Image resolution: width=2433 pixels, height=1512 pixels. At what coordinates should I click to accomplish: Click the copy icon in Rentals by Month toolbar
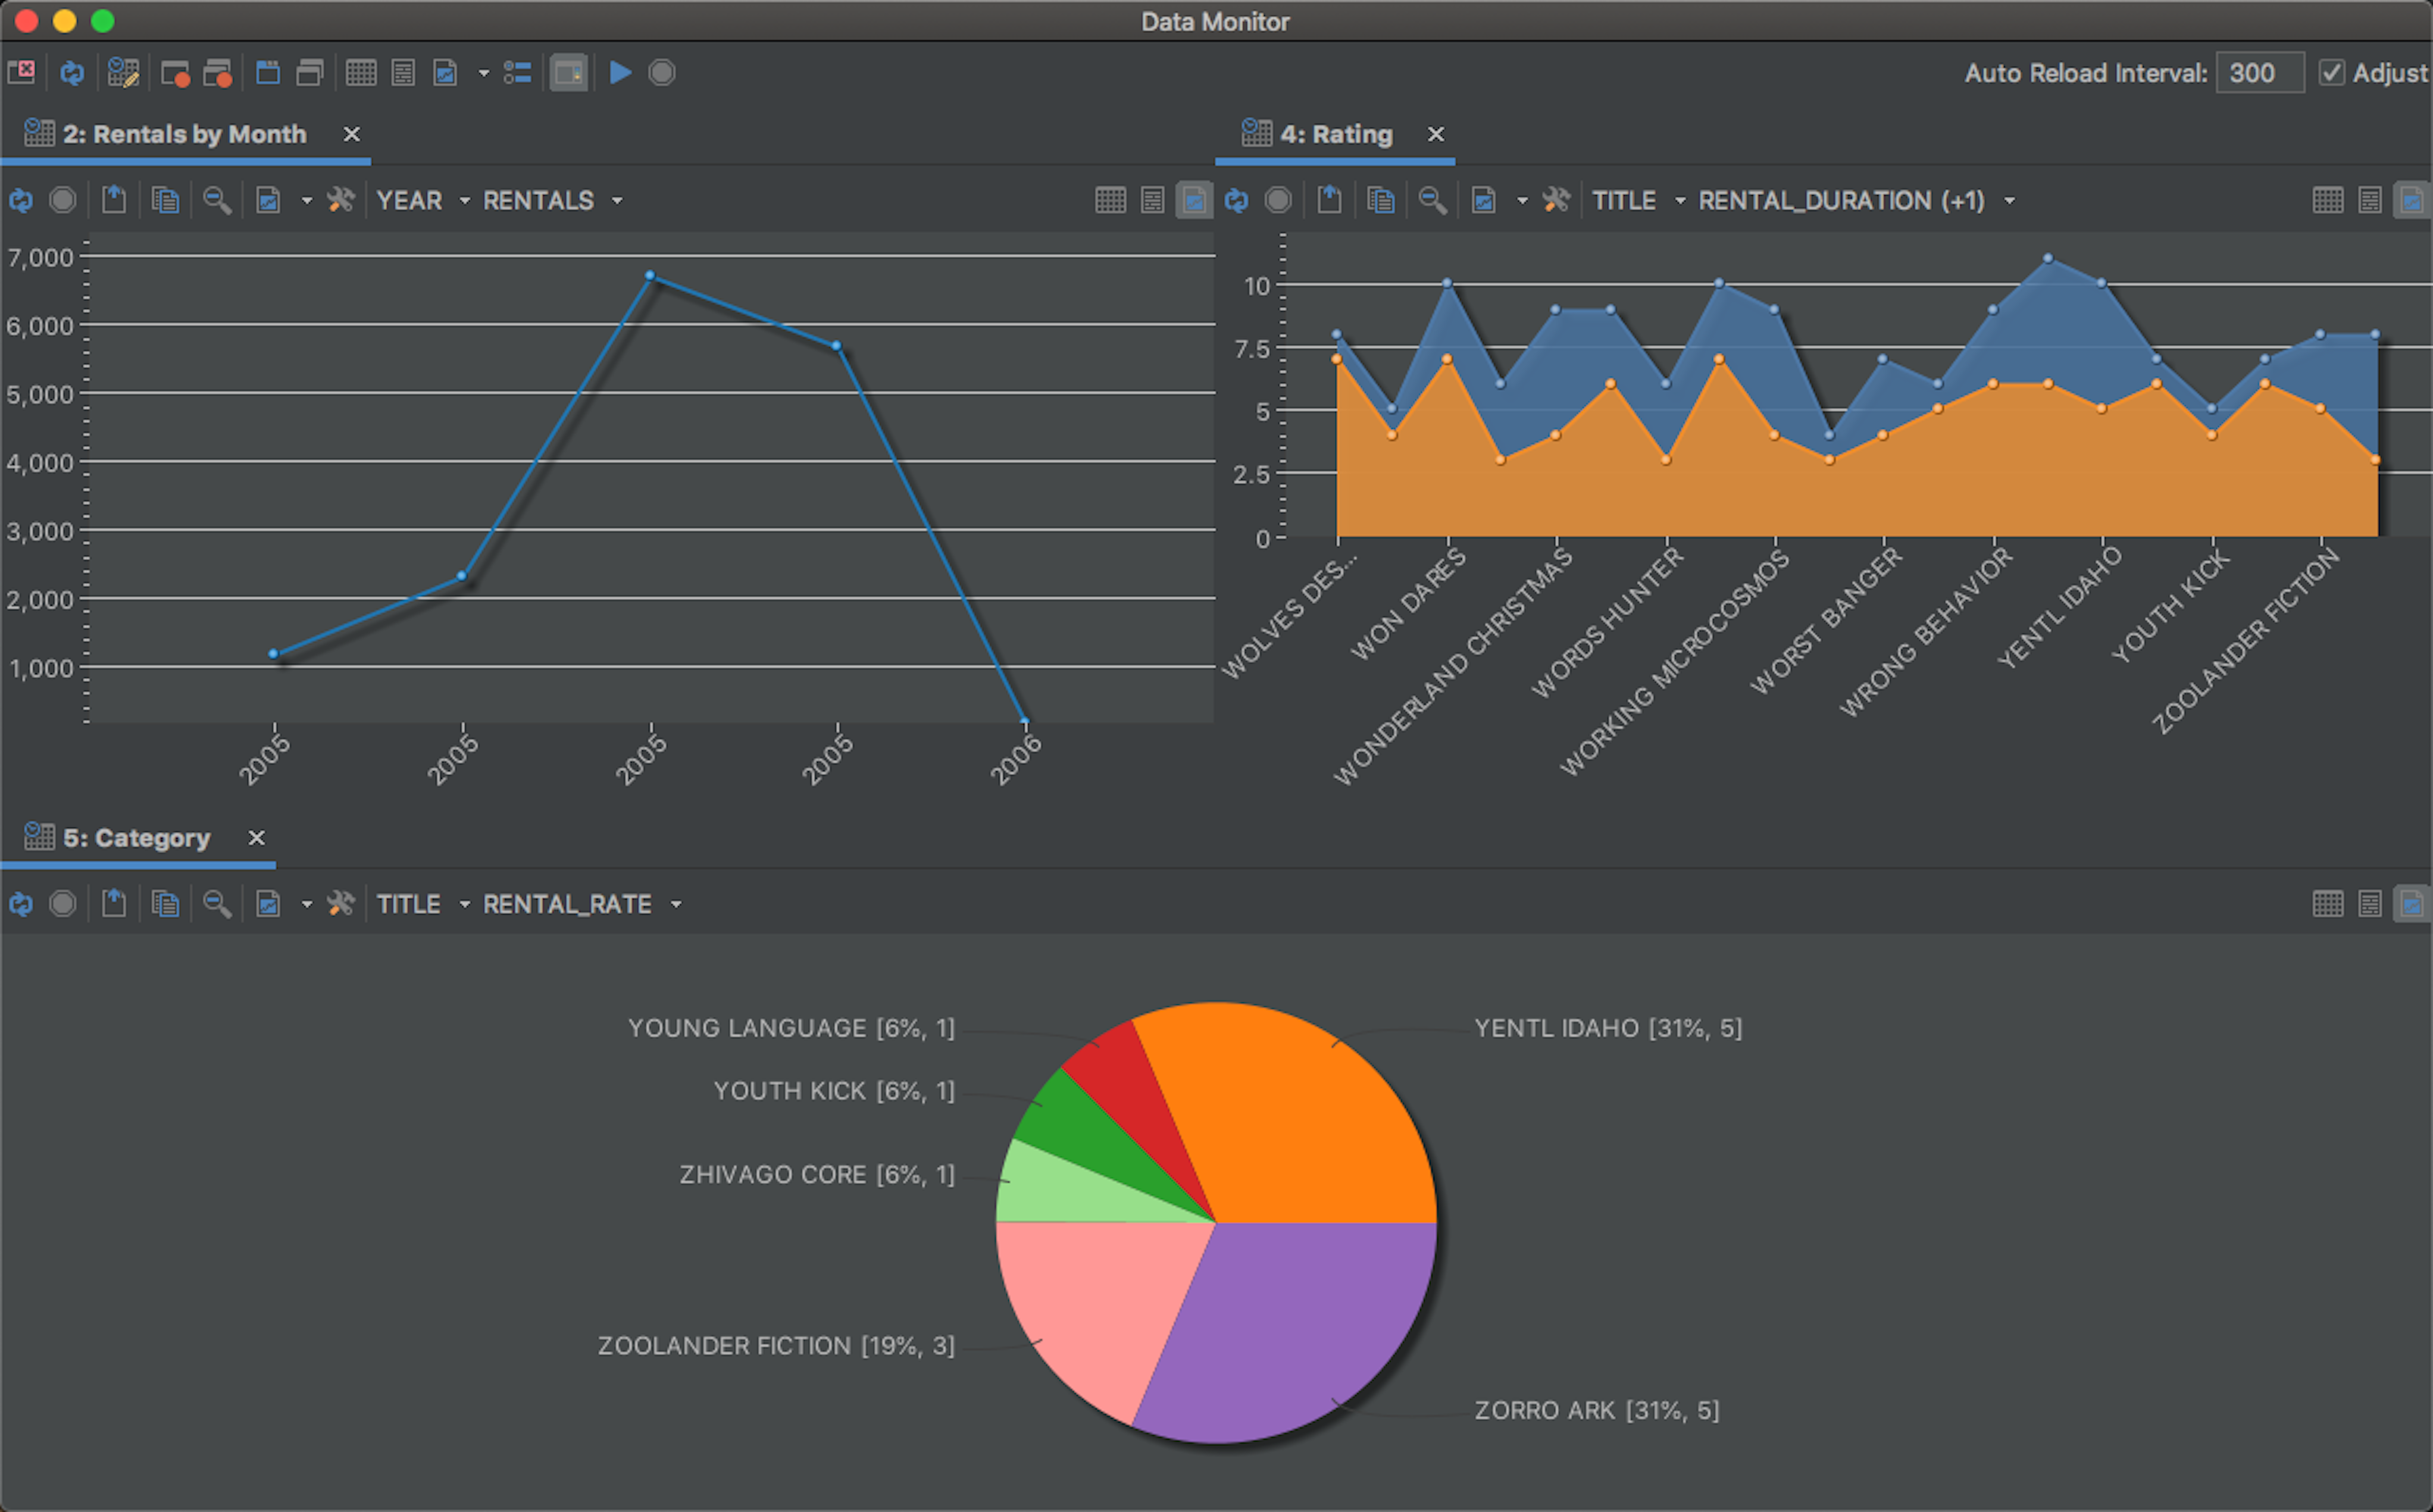point(166,200)
